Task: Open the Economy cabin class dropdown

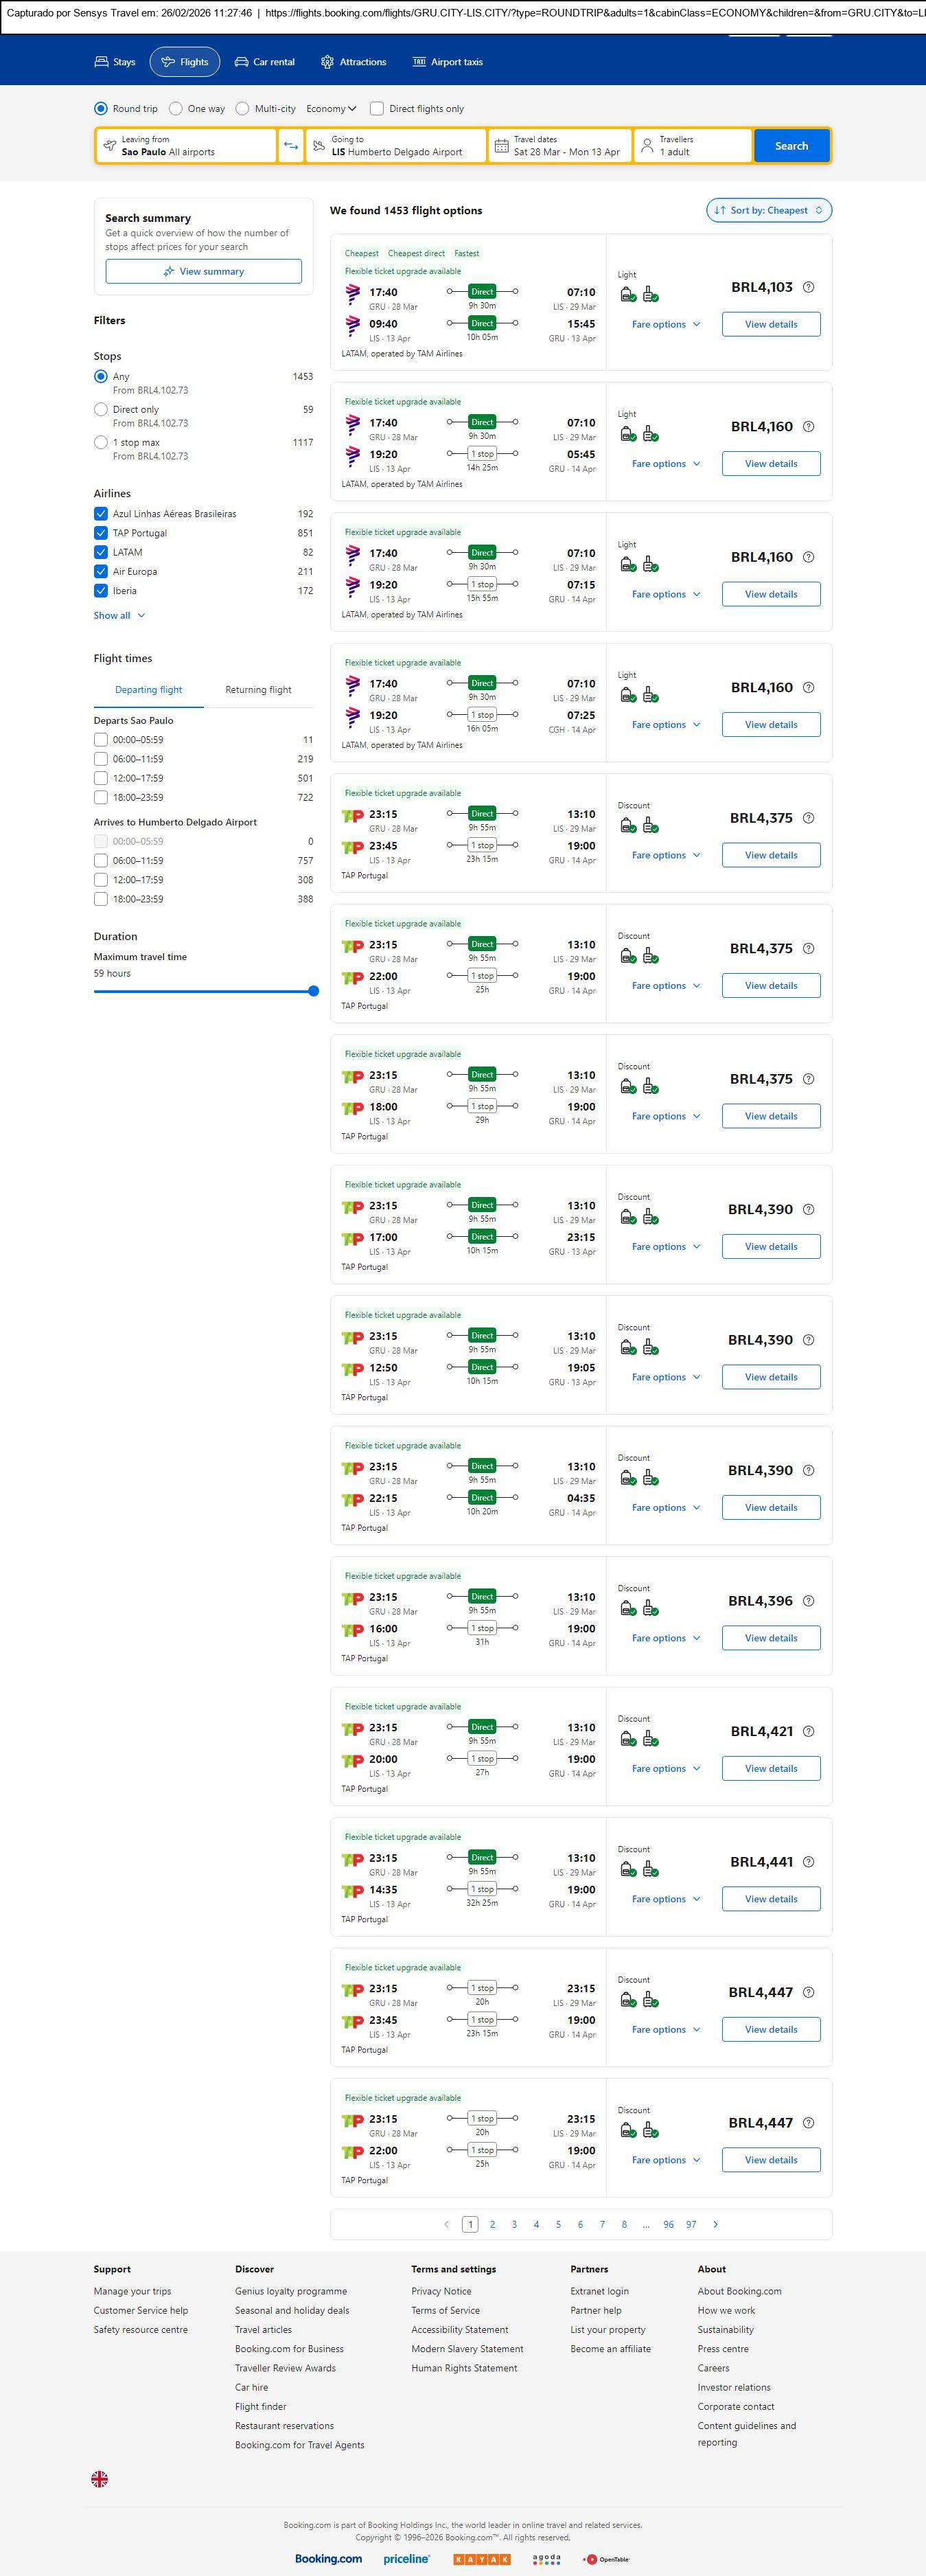Action: click(331, 109)
